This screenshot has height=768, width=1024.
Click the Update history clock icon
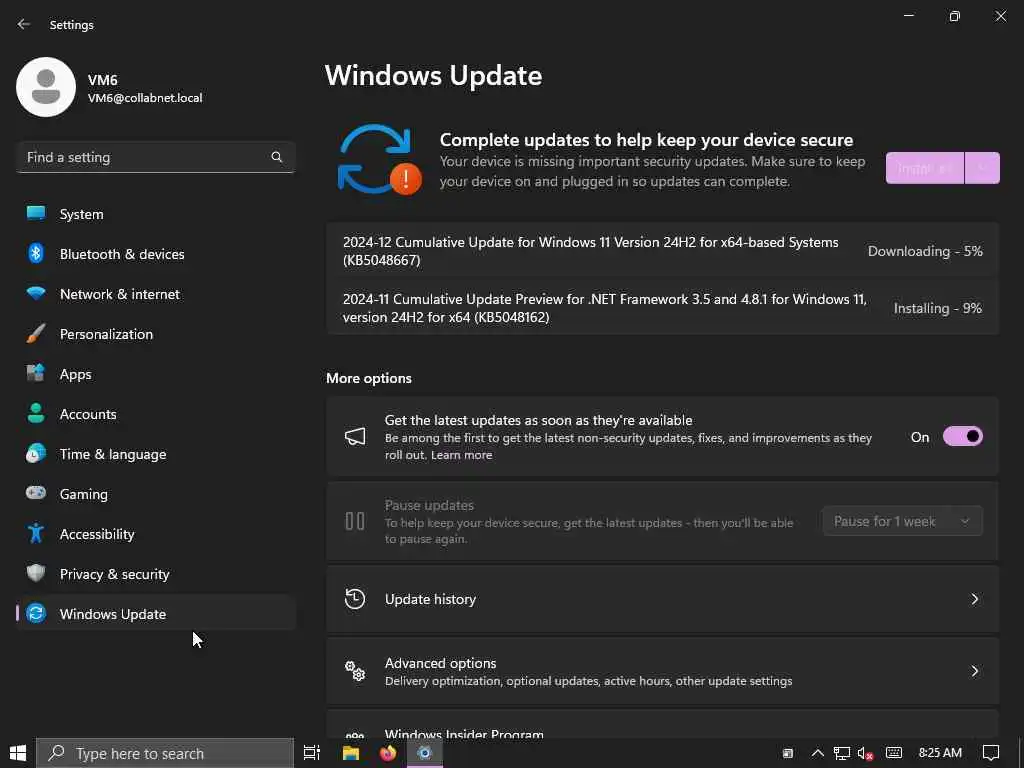[355, 599]
